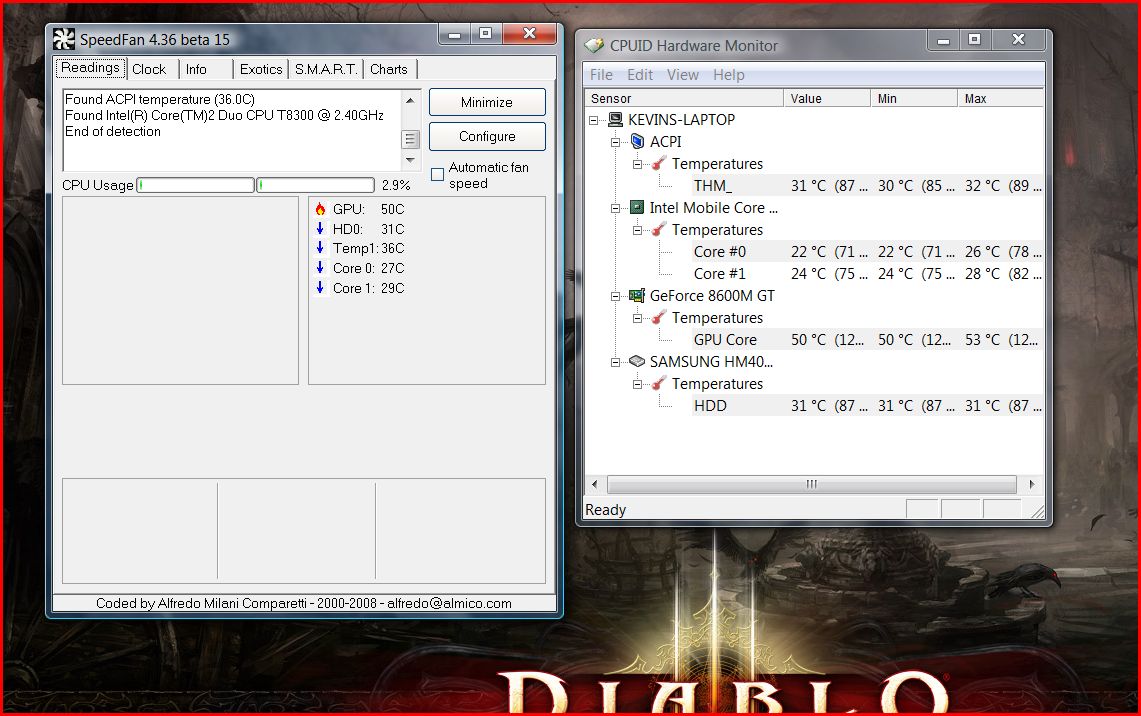Click thermometer icon under ACPI Temperatures
This screenshot has width=1141, height=716.
pos(659,164)
